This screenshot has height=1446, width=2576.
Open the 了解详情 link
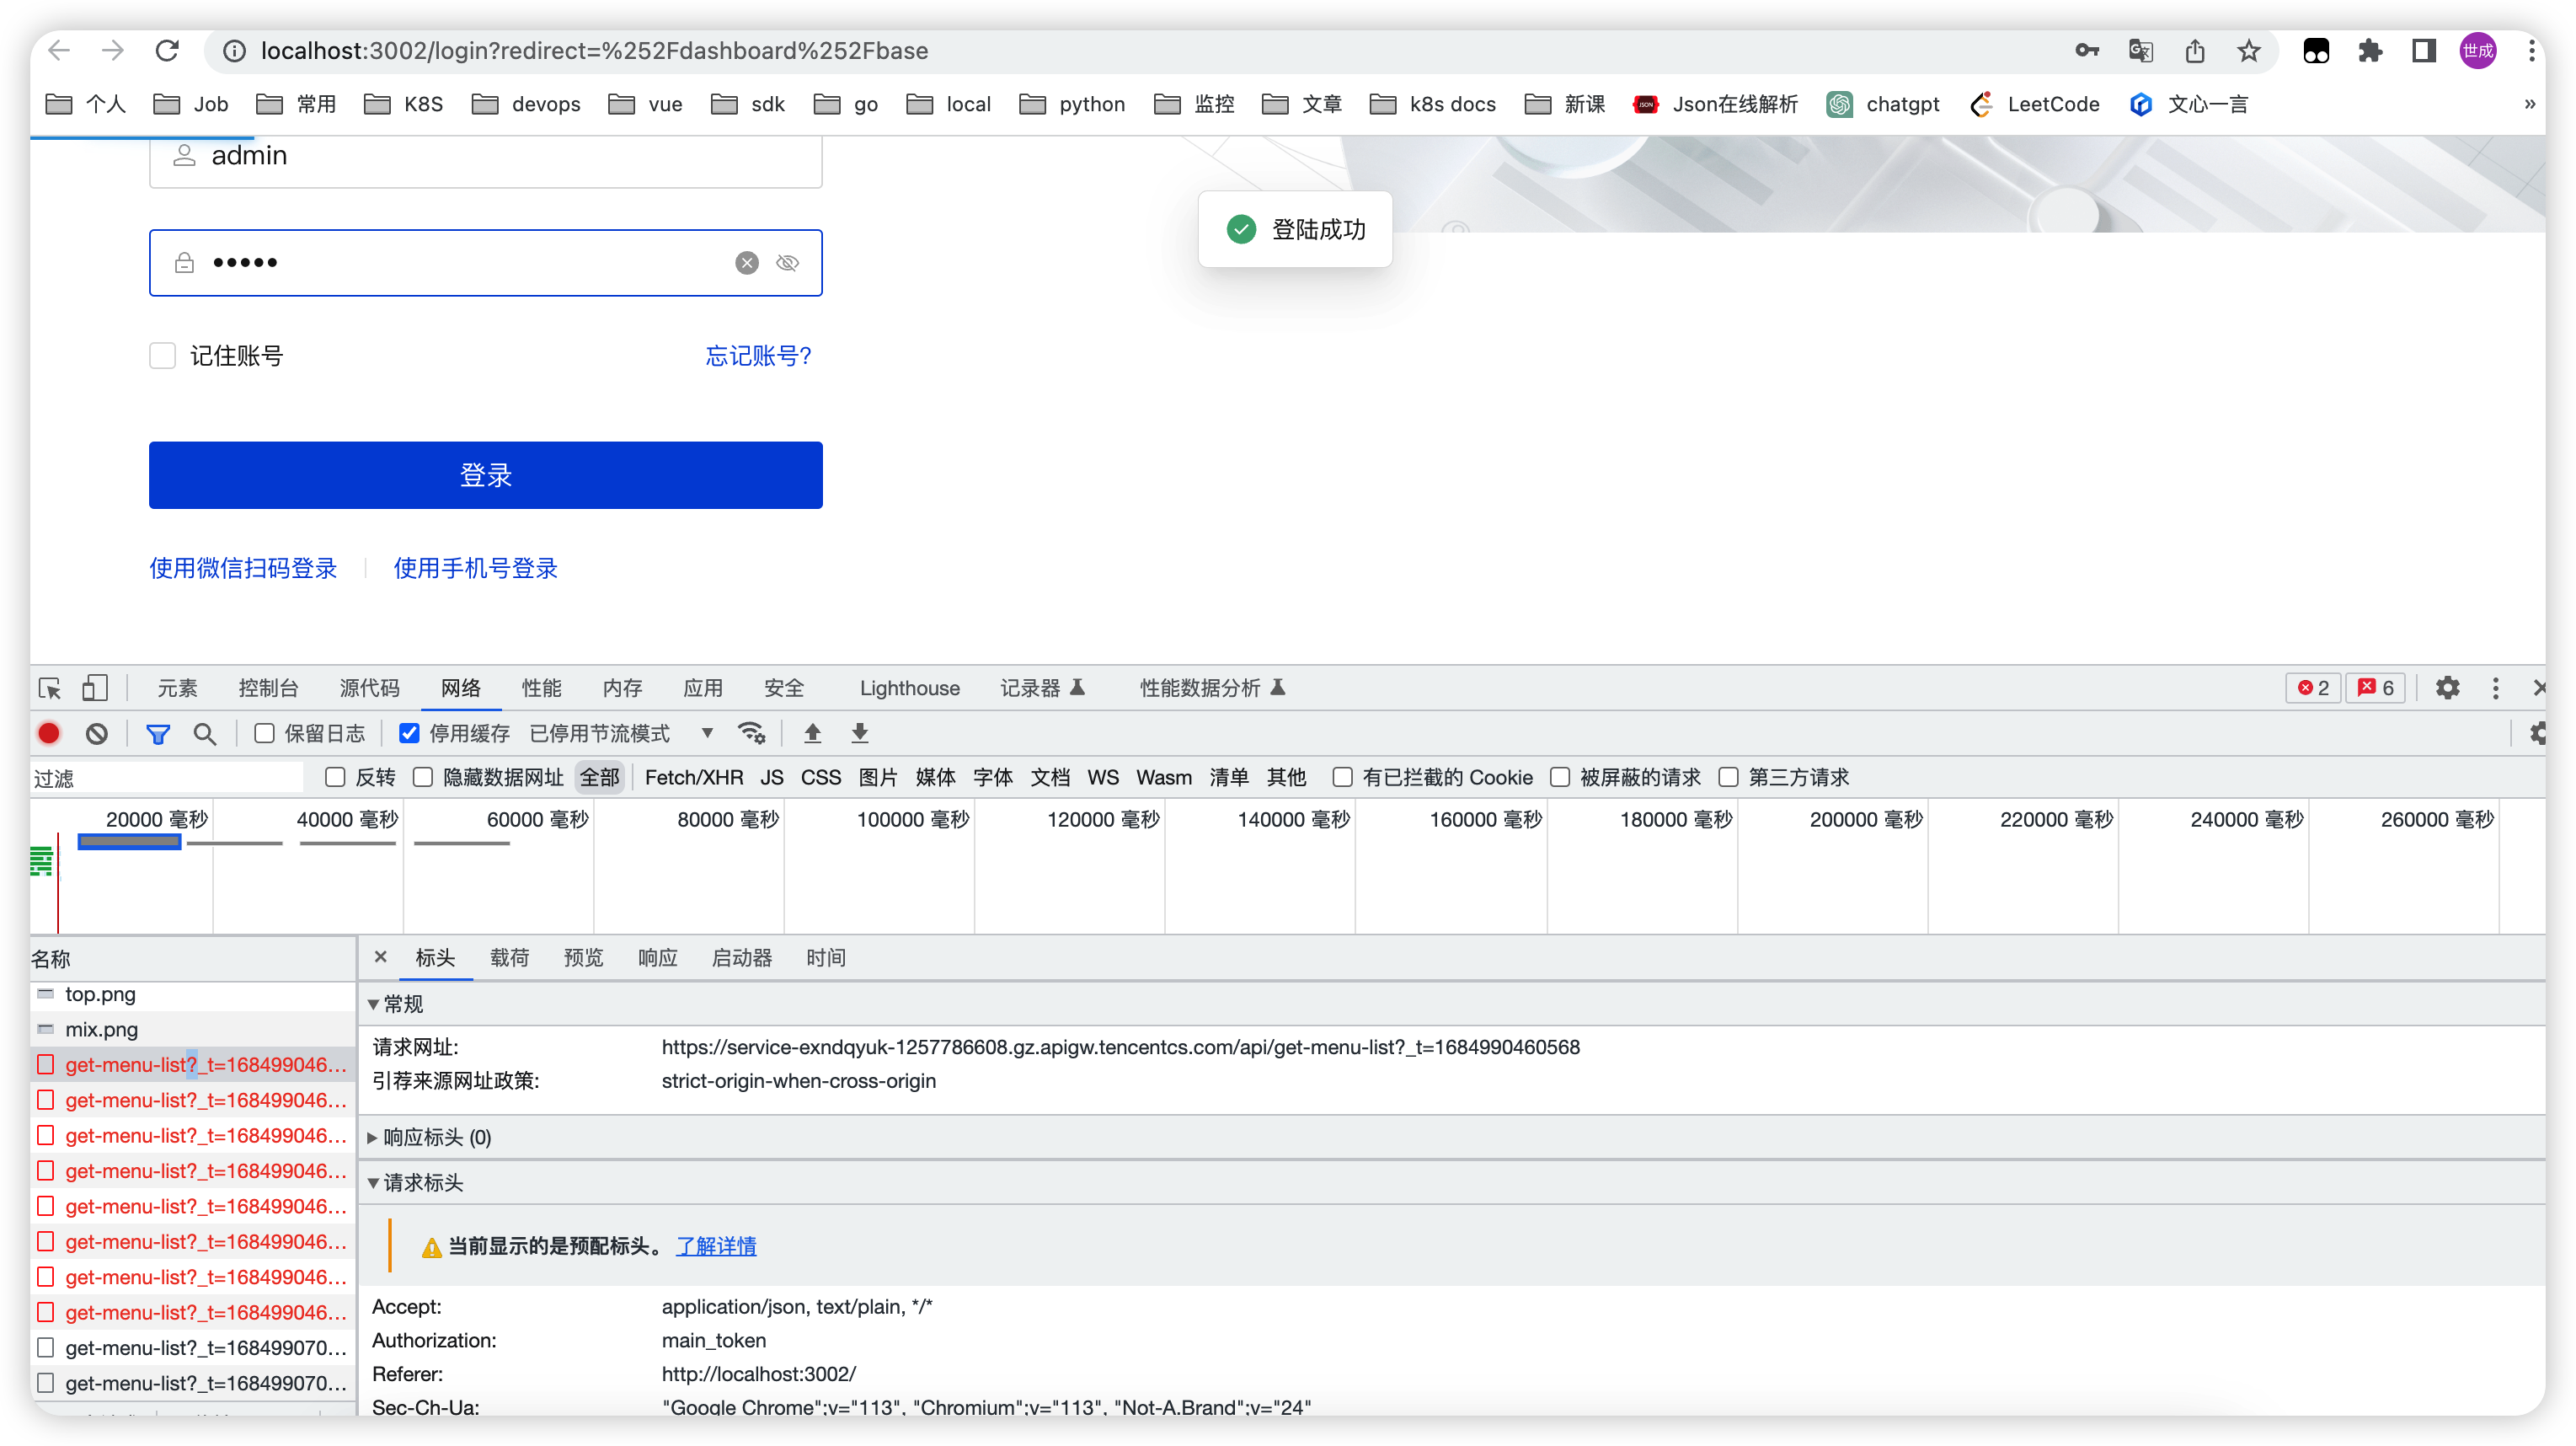pos(716,1246)
